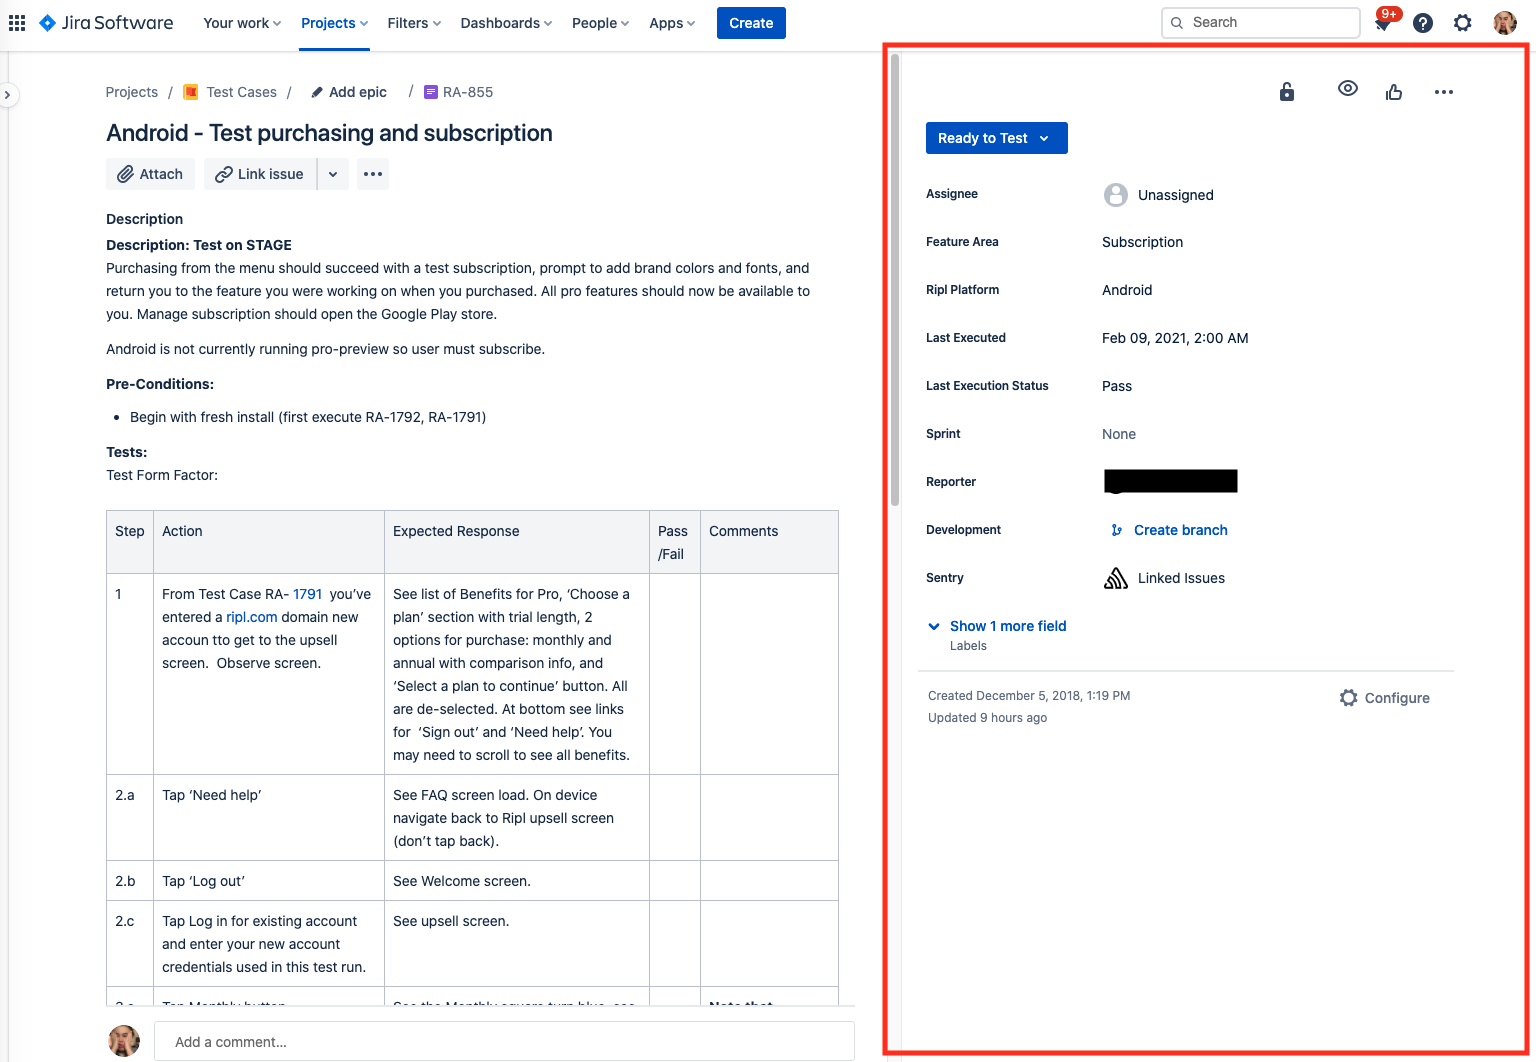Click the RA-855 issue type icon
Screen dimensions: 1536x1062
click(431, 92)
